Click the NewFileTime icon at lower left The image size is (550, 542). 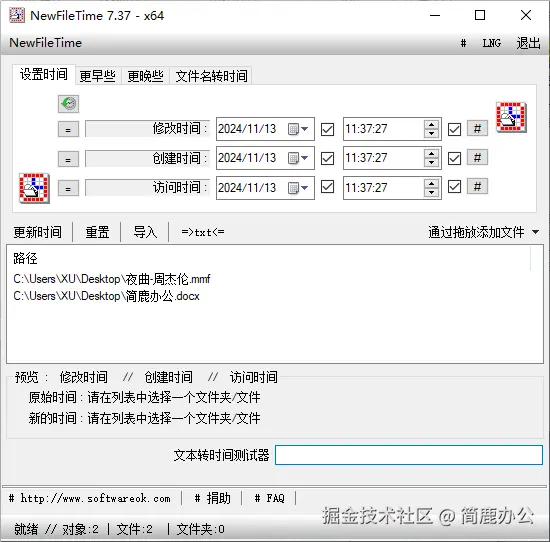tap(34, 188)
